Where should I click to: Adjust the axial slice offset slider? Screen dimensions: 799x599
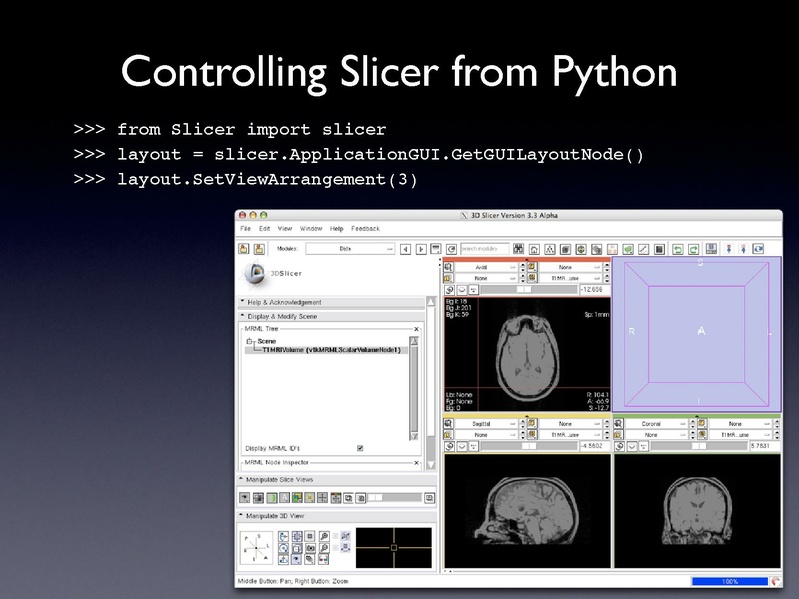click(529, 289)
